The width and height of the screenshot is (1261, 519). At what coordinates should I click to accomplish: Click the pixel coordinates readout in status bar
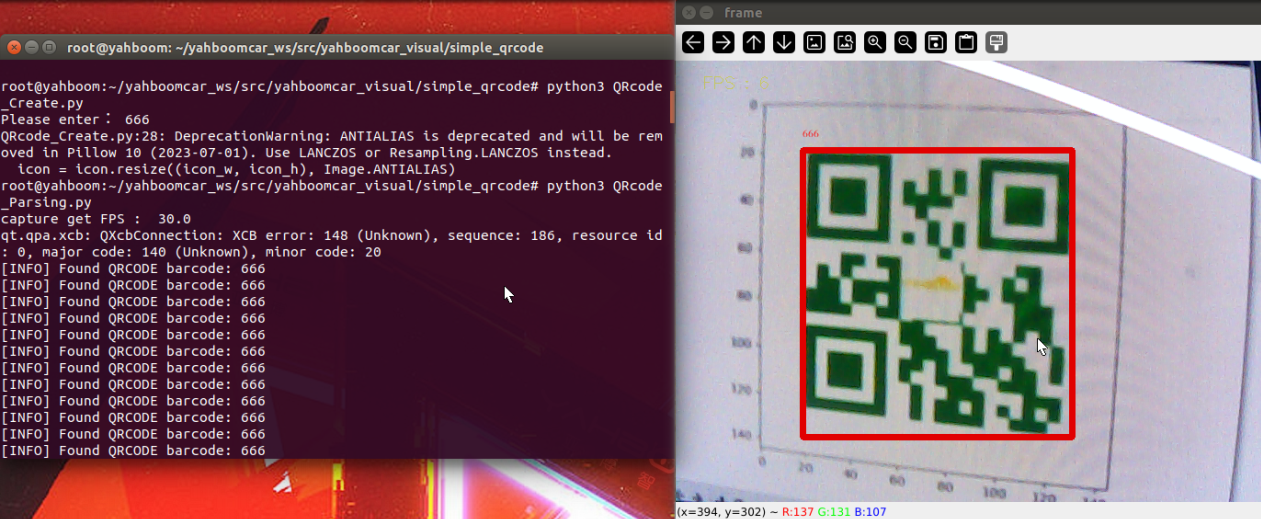[720, 511]
